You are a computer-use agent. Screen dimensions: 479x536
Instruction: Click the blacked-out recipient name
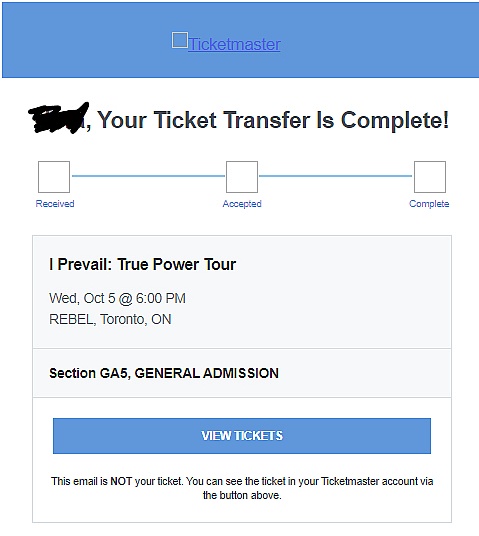click(58, 118)
